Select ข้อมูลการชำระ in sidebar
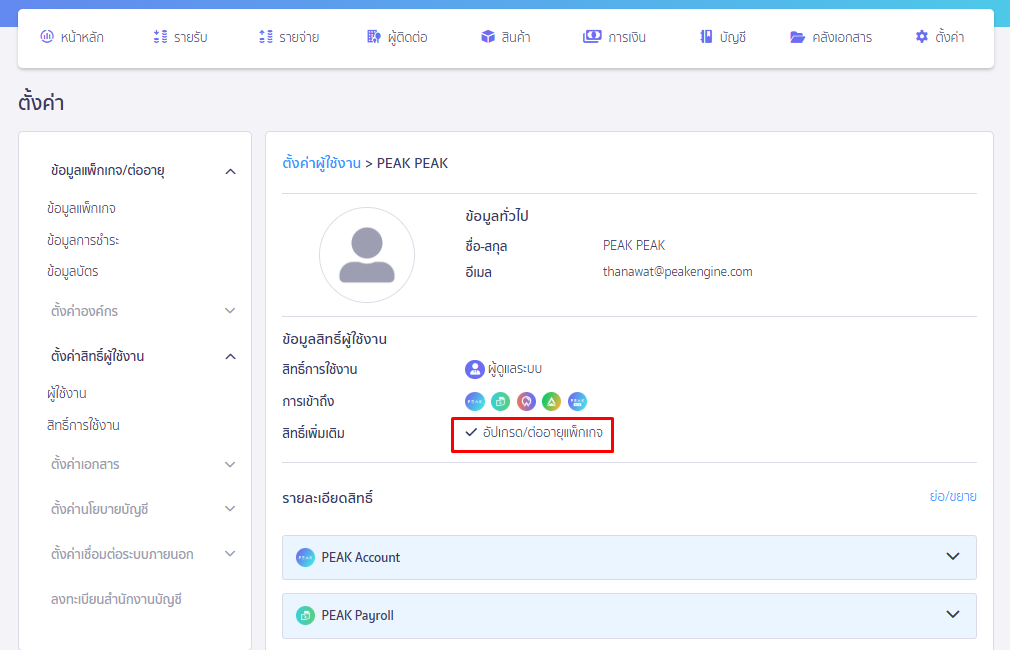Image resolution: width=1010 pixels, height=650 pixels. click(x=83, y=240)
